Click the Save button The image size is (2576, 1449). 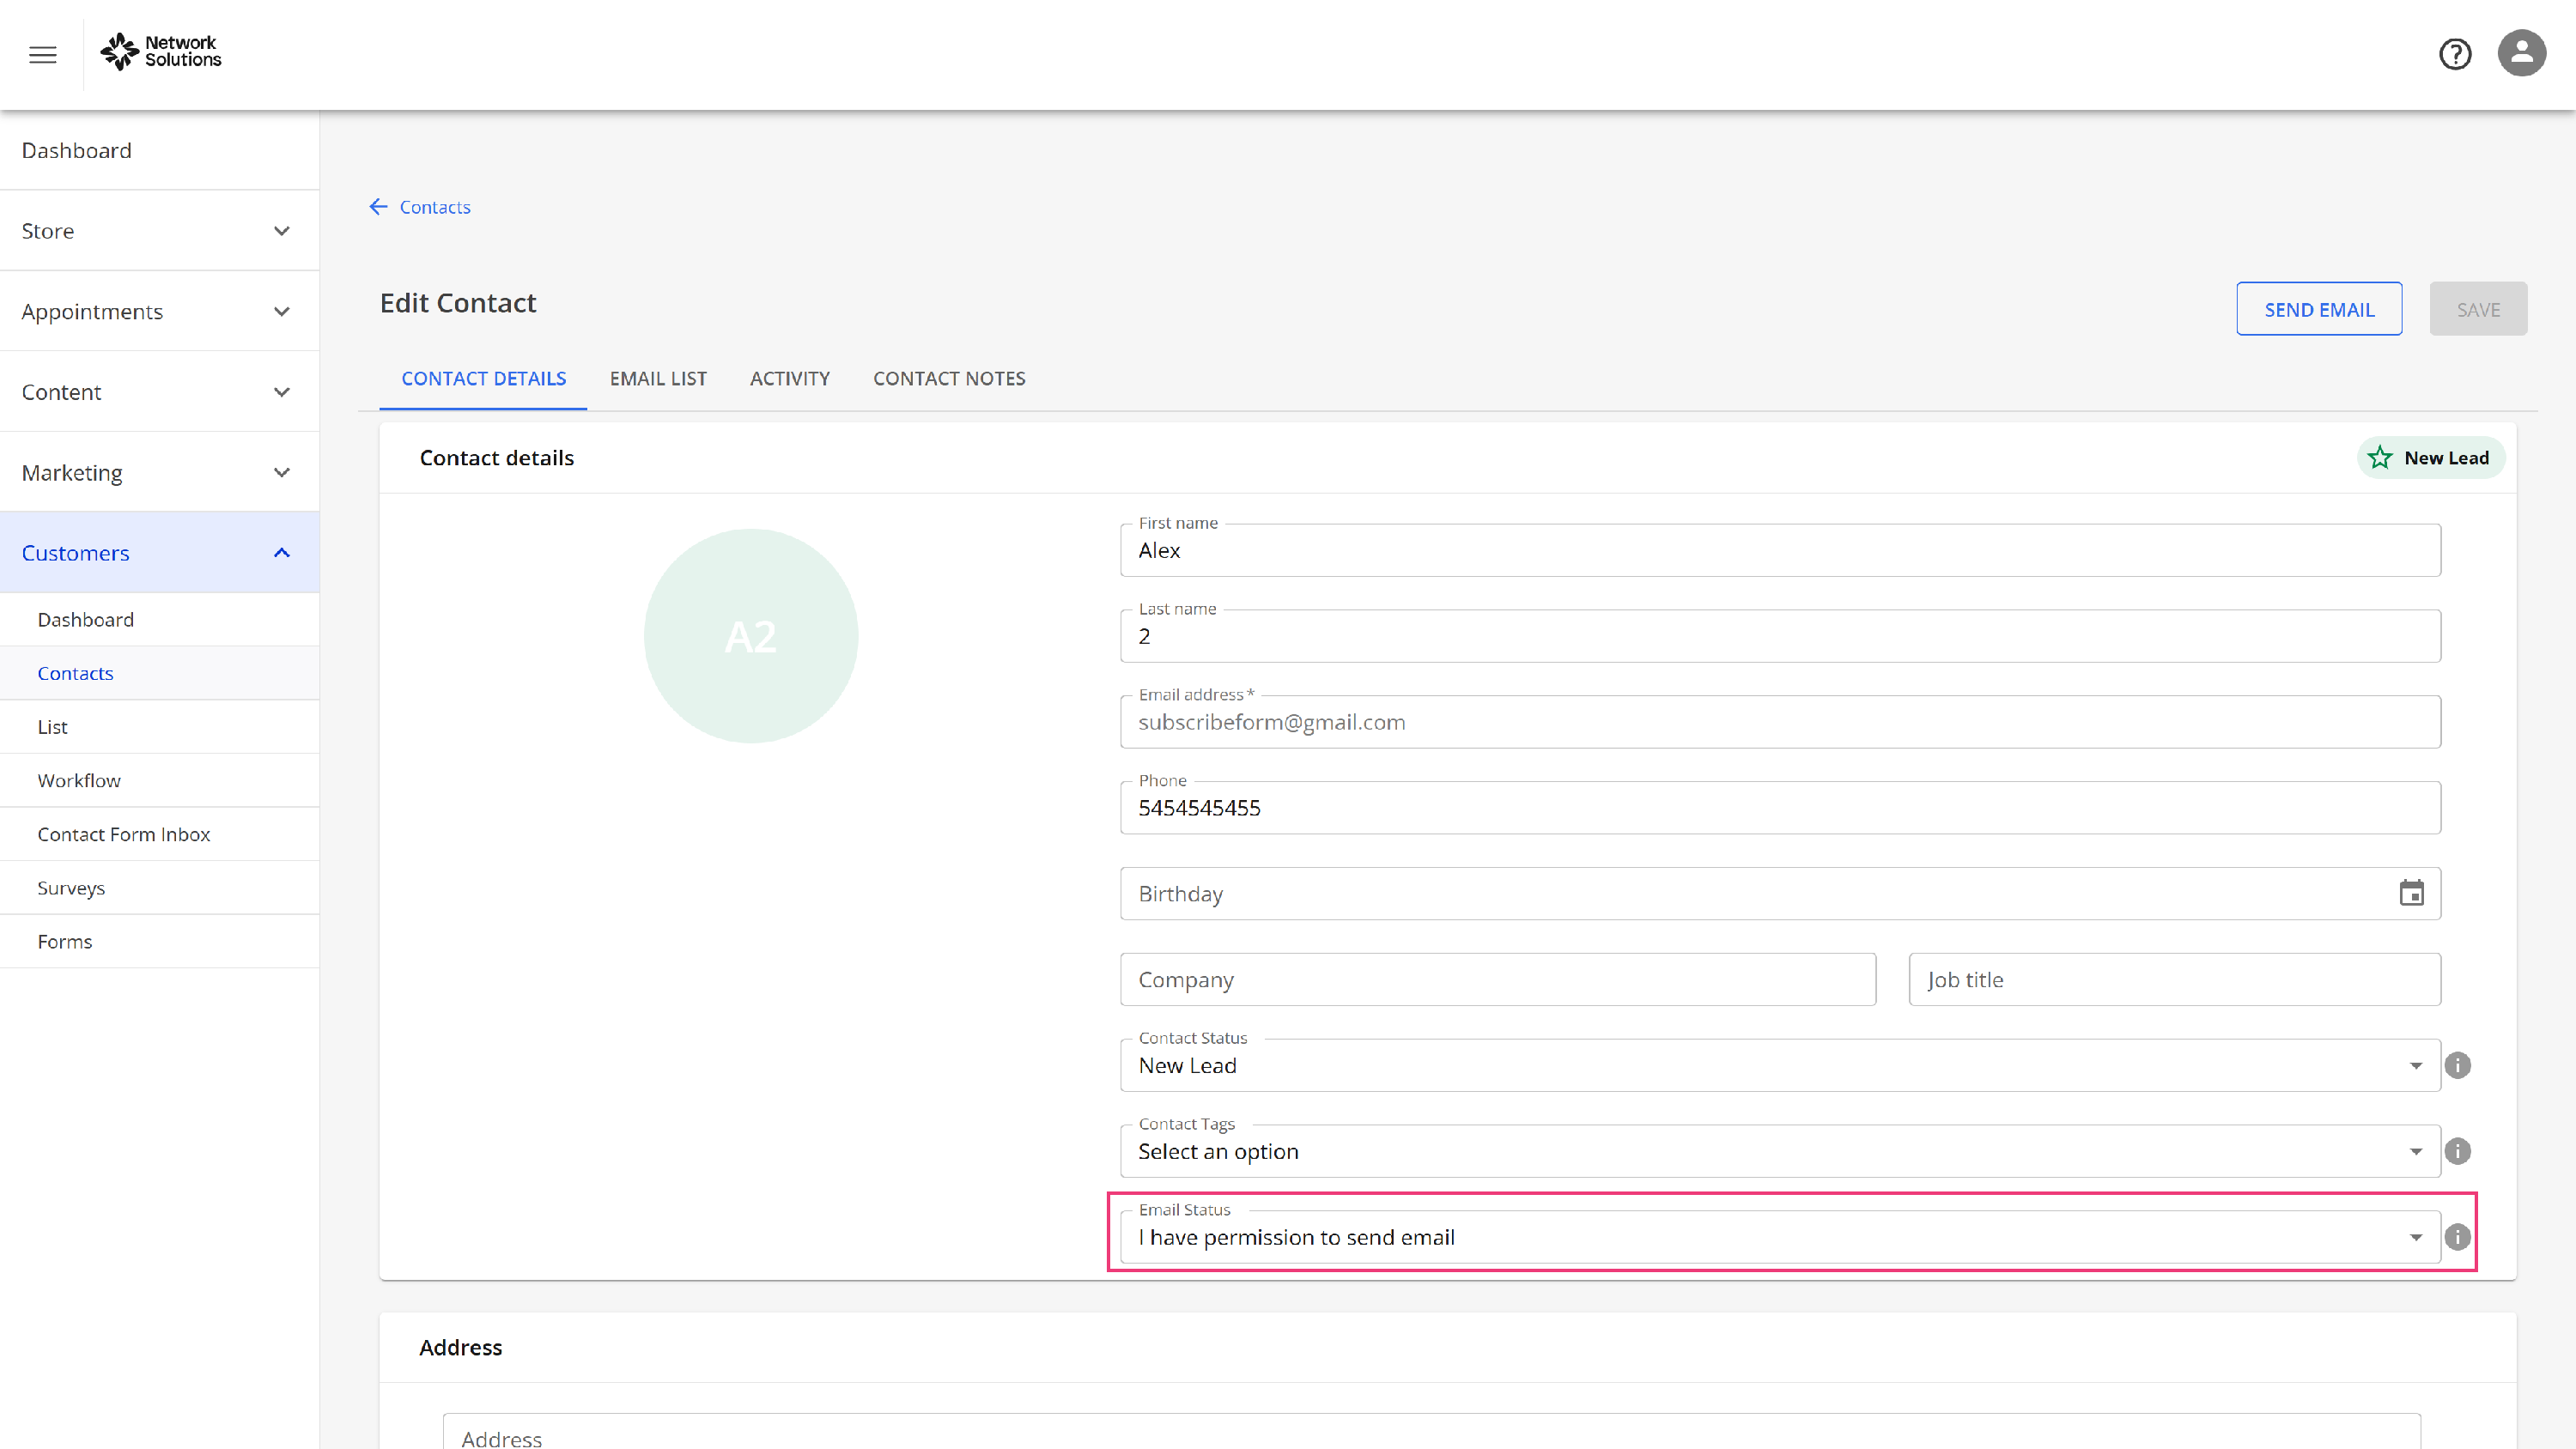[2478, 309]
